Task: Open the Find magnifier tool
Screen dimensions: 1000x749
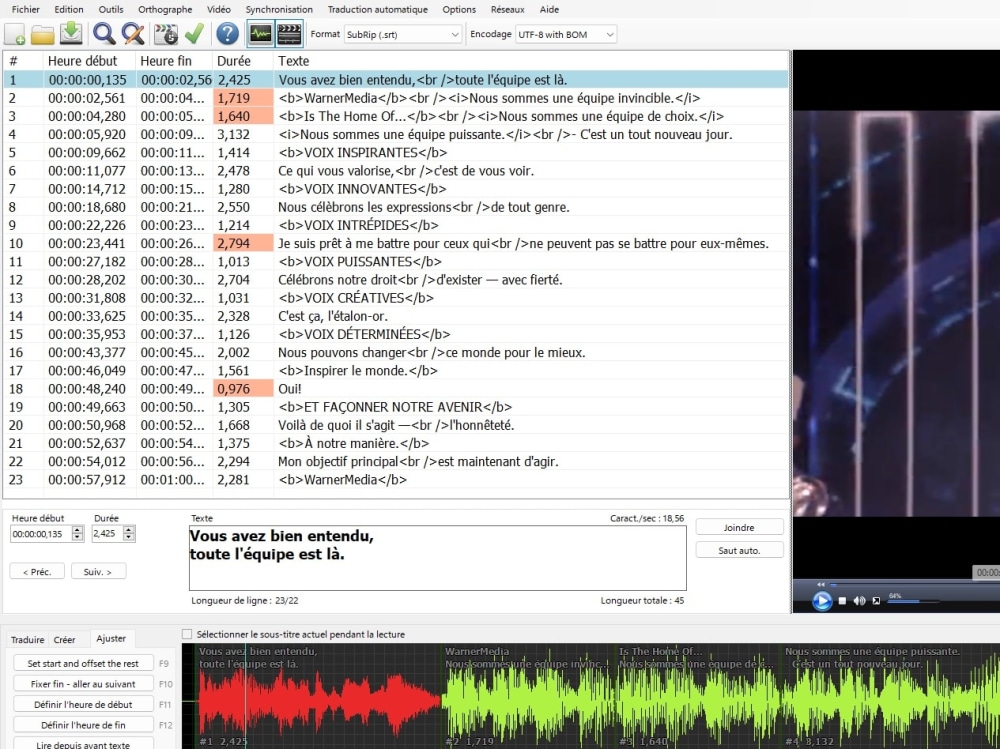Action: (104, 34)
